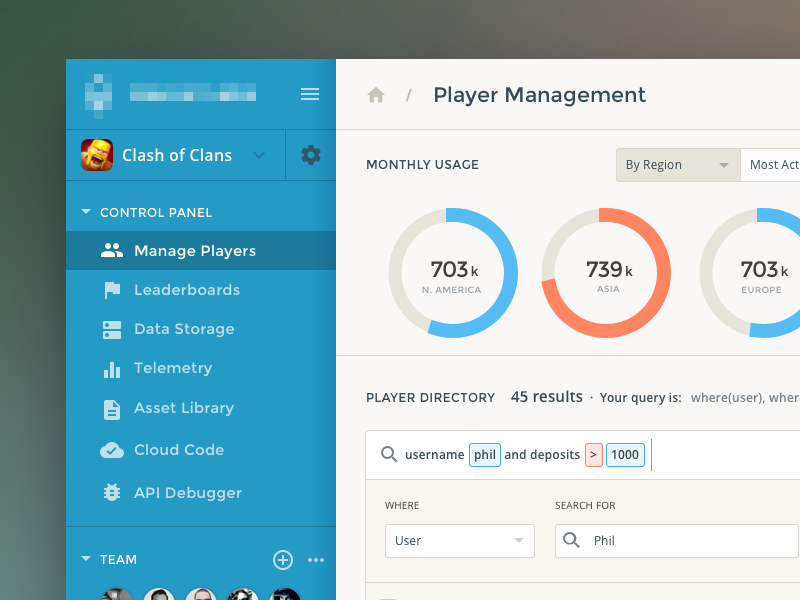Click the '45 results' text
The width and height of the screenshot is (800, 600).
546,397
